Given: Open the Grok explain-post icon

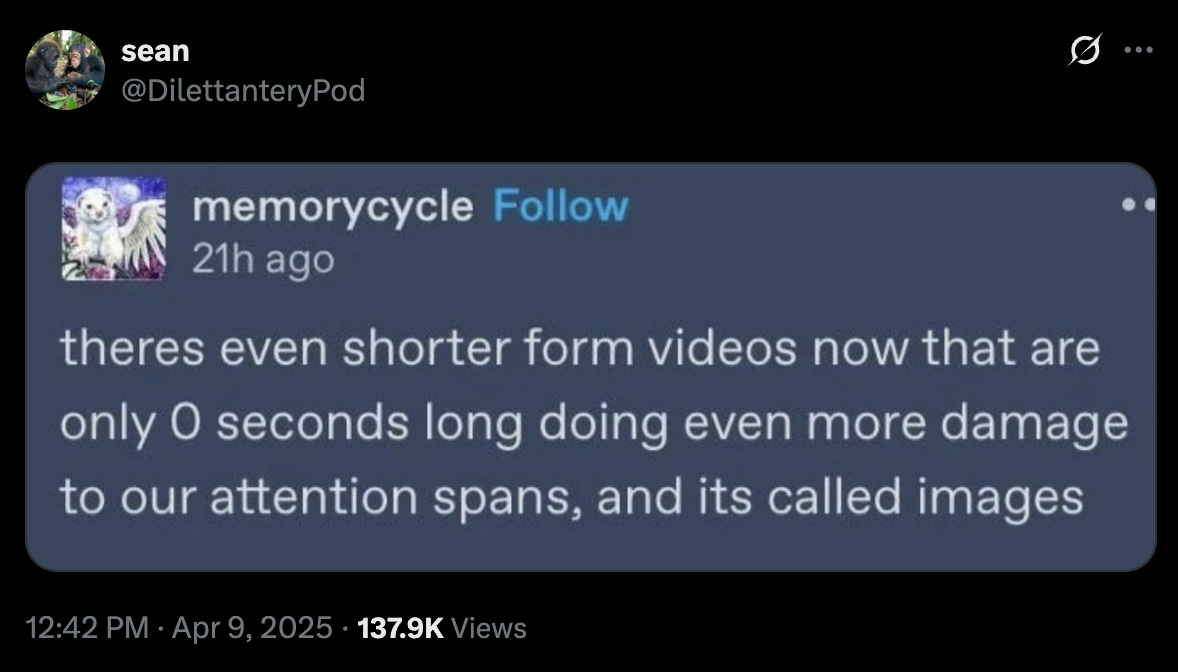Looking at the screenshot, I should coord(1085,50).
